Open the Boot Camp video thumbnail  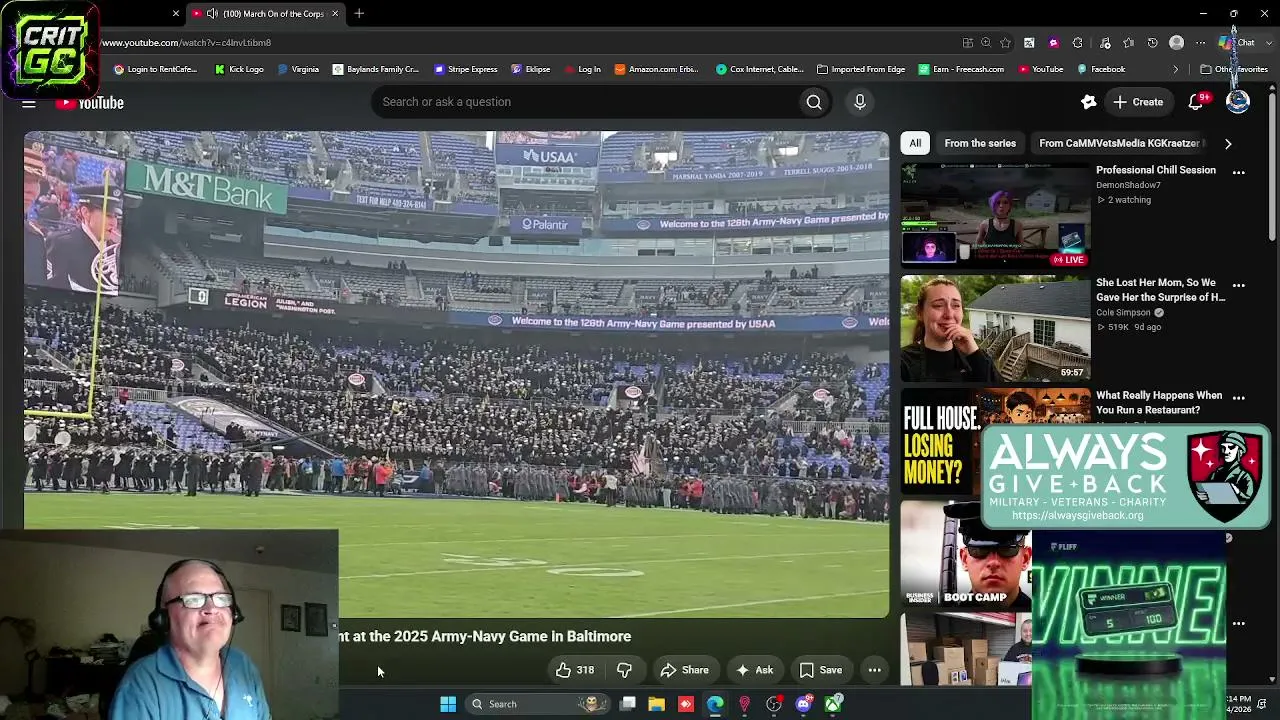coord(965,555)
